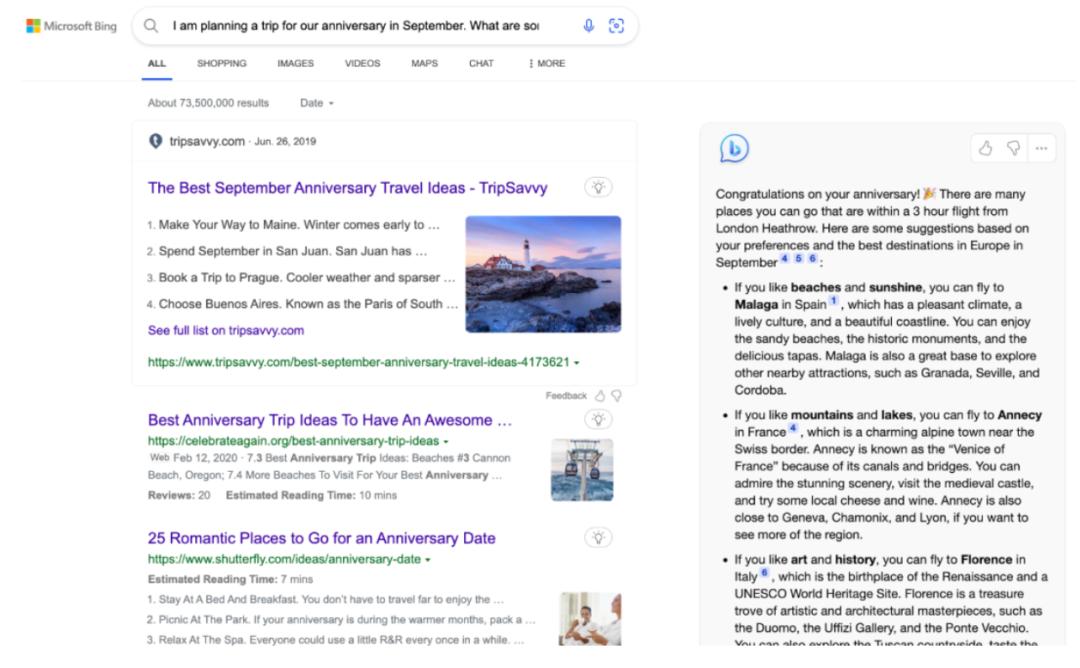
Task: Click lightbulb icon beside TripSavvy result
Action: pos(599,187)
